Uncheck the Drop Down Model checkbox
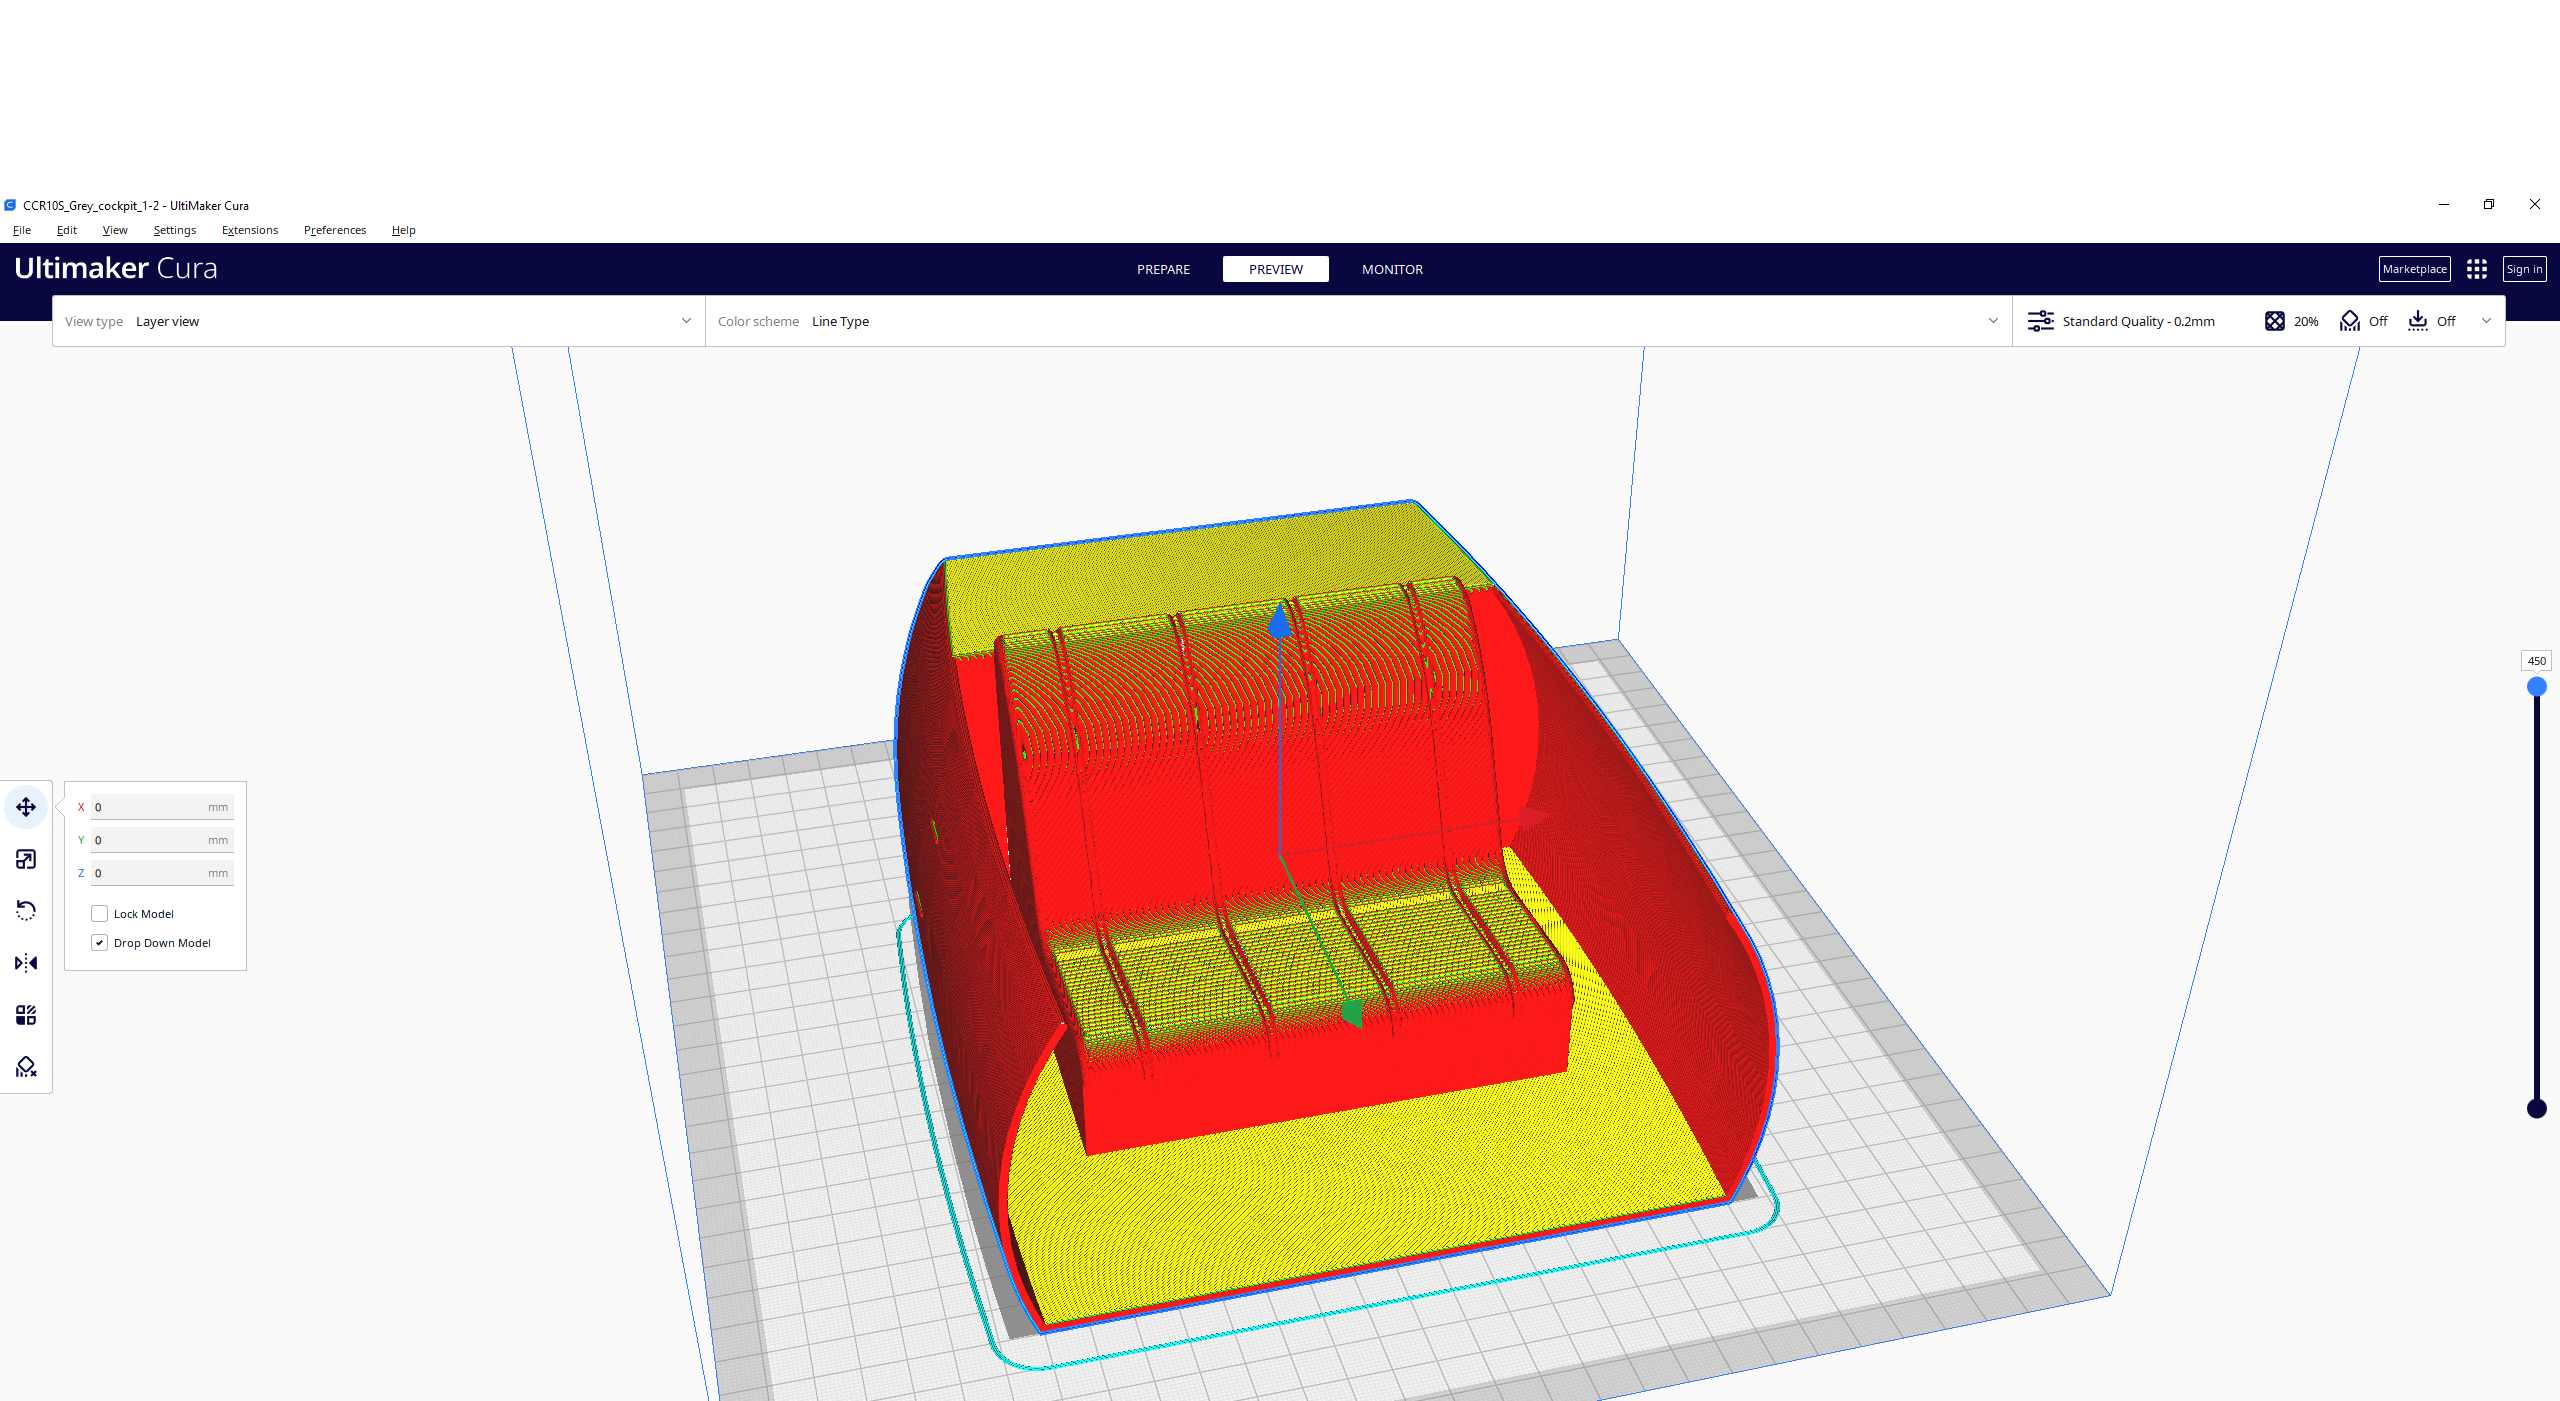 click(x=100, y=943)
